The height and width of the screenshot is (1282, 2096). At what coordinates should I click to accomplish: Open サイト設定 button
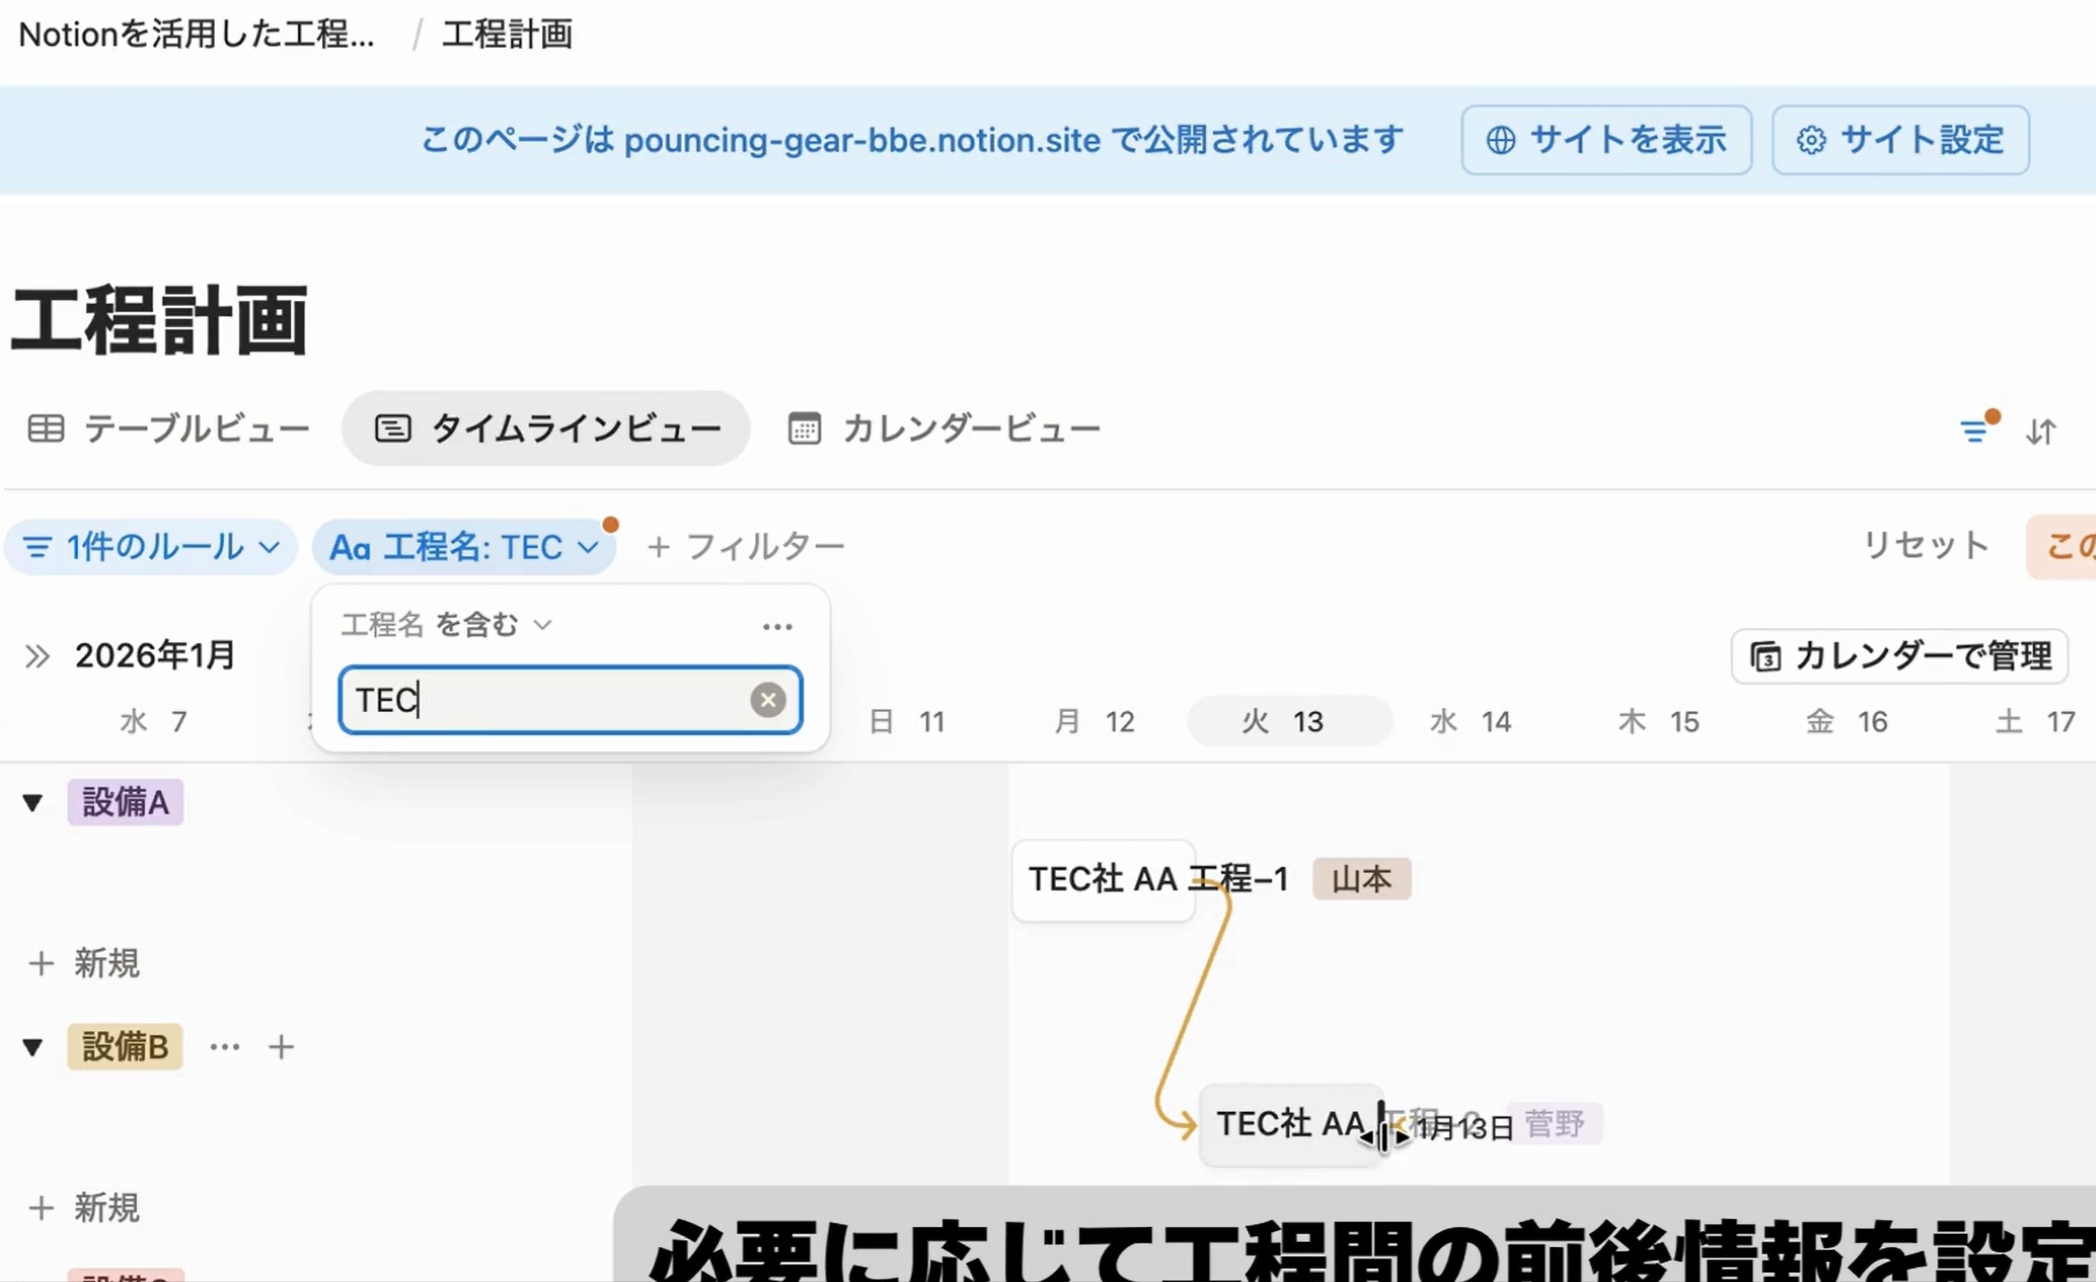pos(1900,140)
